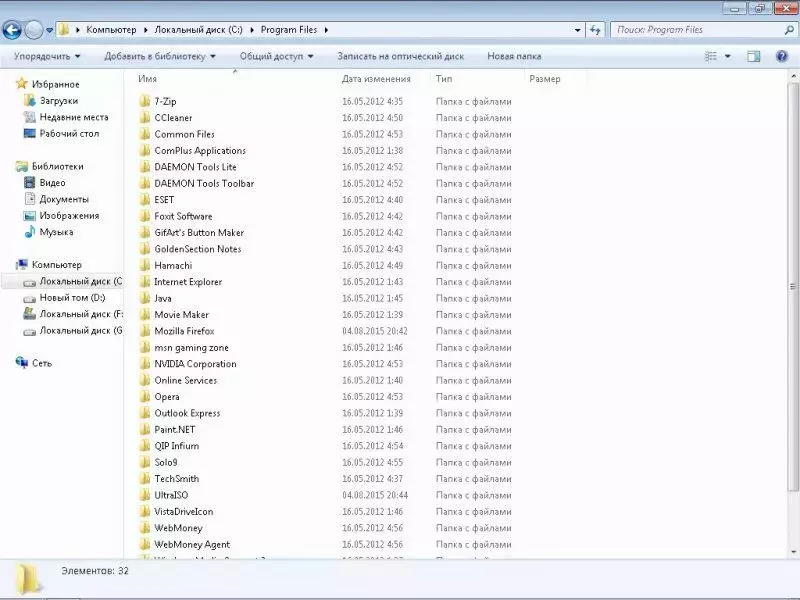Click the DAEMON Tools Lite folder icon
Viewport: 800px width, 600px height.
pos(145,166)
